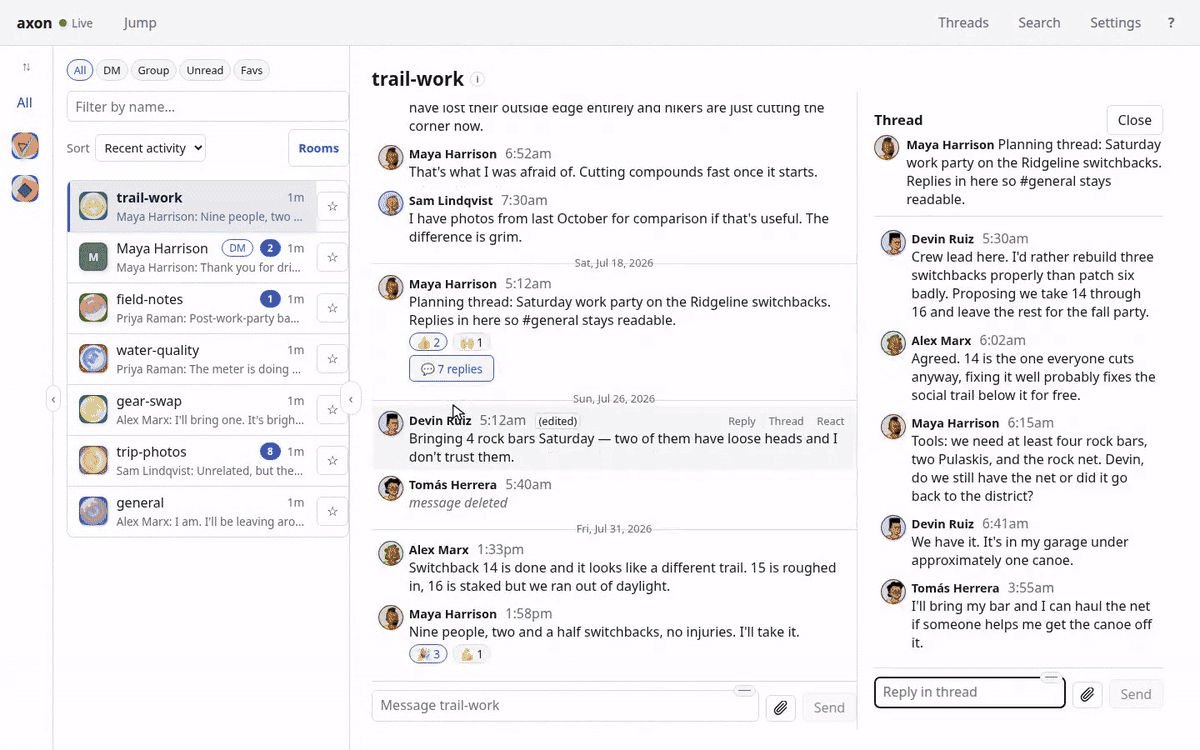
Task: Open the field-notes room avatar
Action: pyautogui.click(x=93, y=308)
